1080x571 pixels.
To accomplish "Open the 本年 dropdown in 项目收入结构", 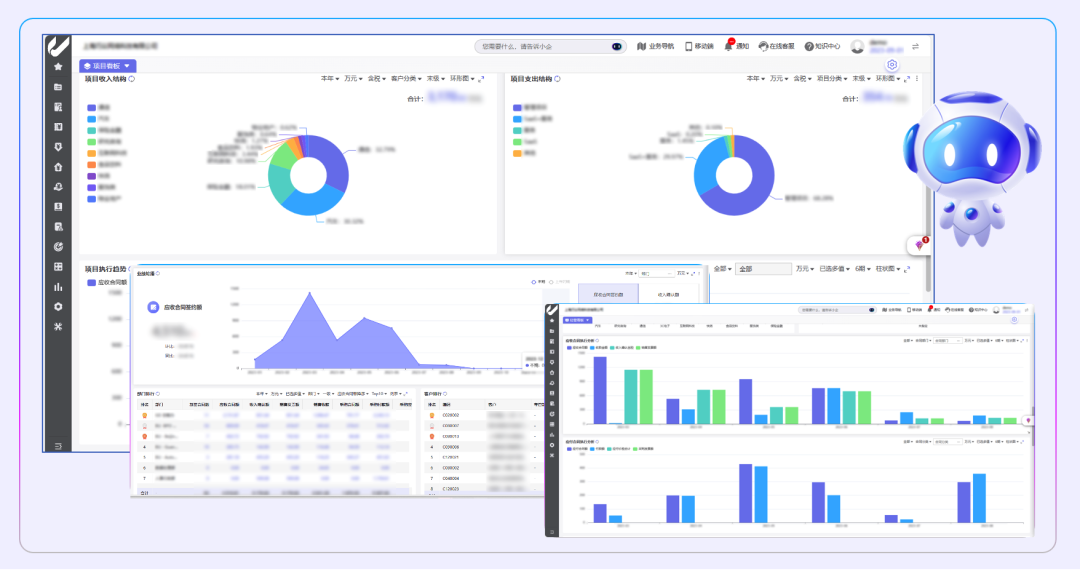I will pos(329,78).
